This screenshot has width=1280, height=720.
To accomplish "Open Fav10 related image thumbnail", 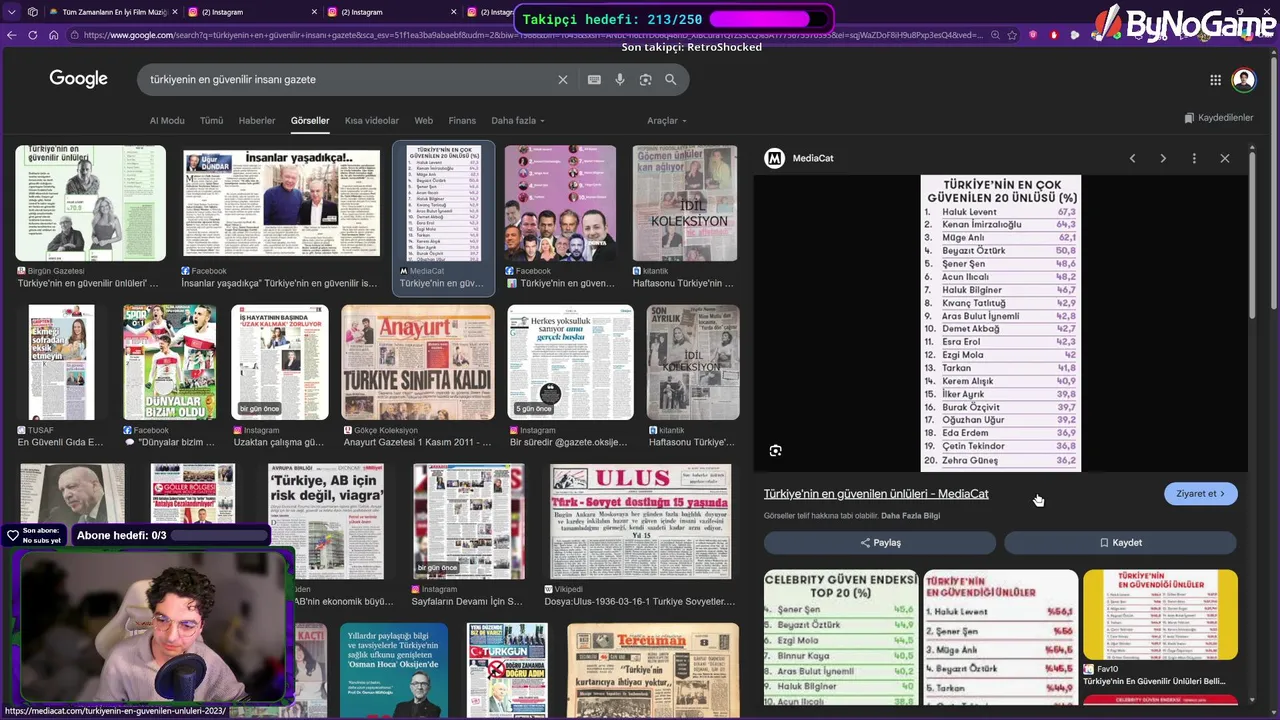I will (1160, 615).
